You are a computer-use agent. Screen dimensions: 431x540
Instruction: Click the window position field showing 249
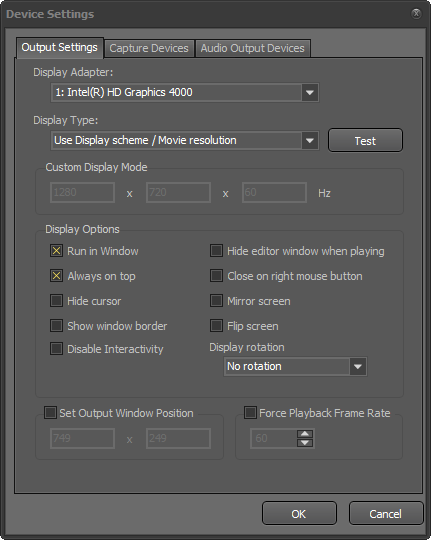pos(178,438)
